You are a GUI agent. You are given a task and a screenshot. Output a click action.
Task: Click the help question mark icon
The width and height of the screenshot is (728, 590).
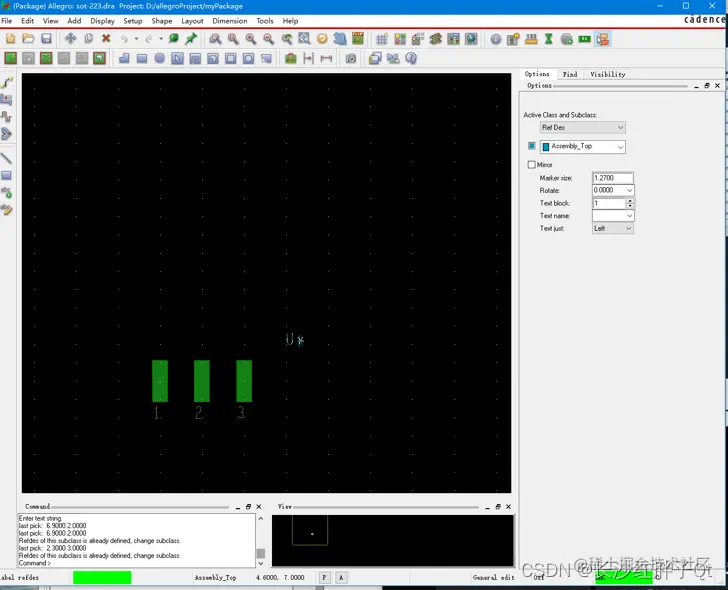tap(411, 58)
